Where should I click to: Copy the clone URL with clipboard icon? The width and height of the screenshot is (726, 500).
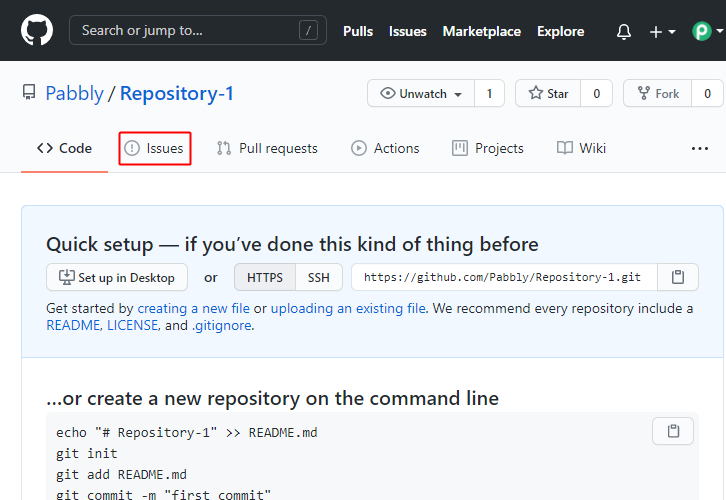click(x=678, y=277)
